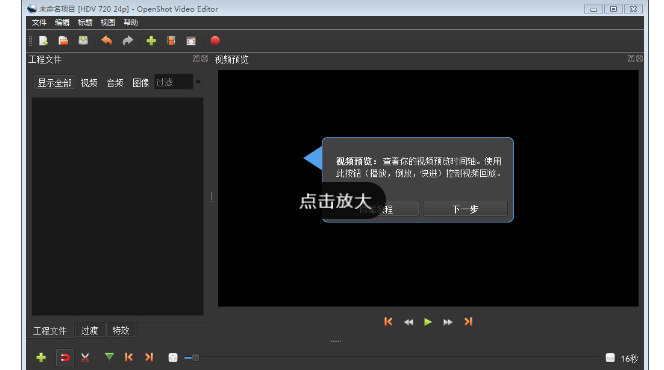
Task: Redo with the gray forward arrow
Action: (x=127, y=41)
